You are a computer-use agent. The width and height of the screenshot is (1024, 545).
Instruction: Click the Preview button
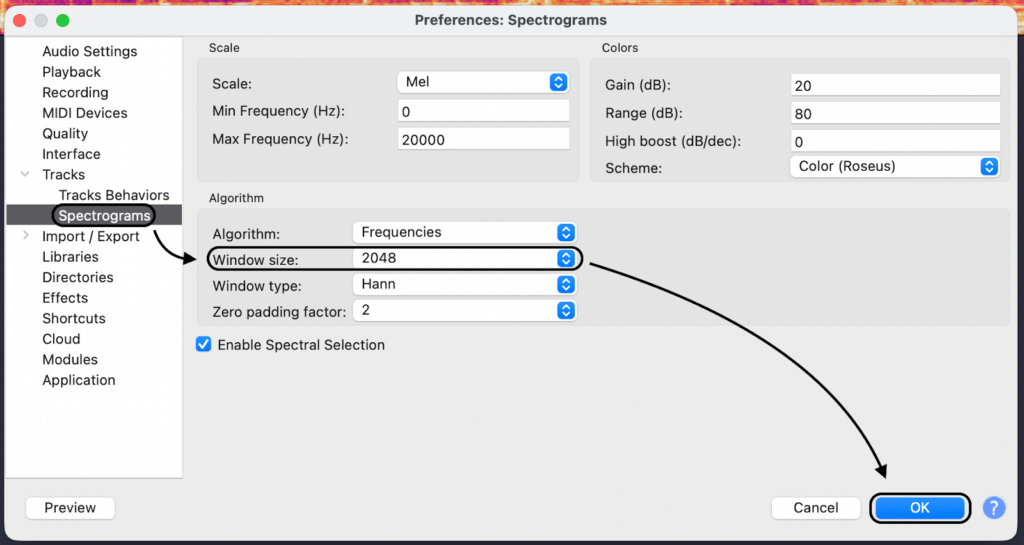coord(70,508)
